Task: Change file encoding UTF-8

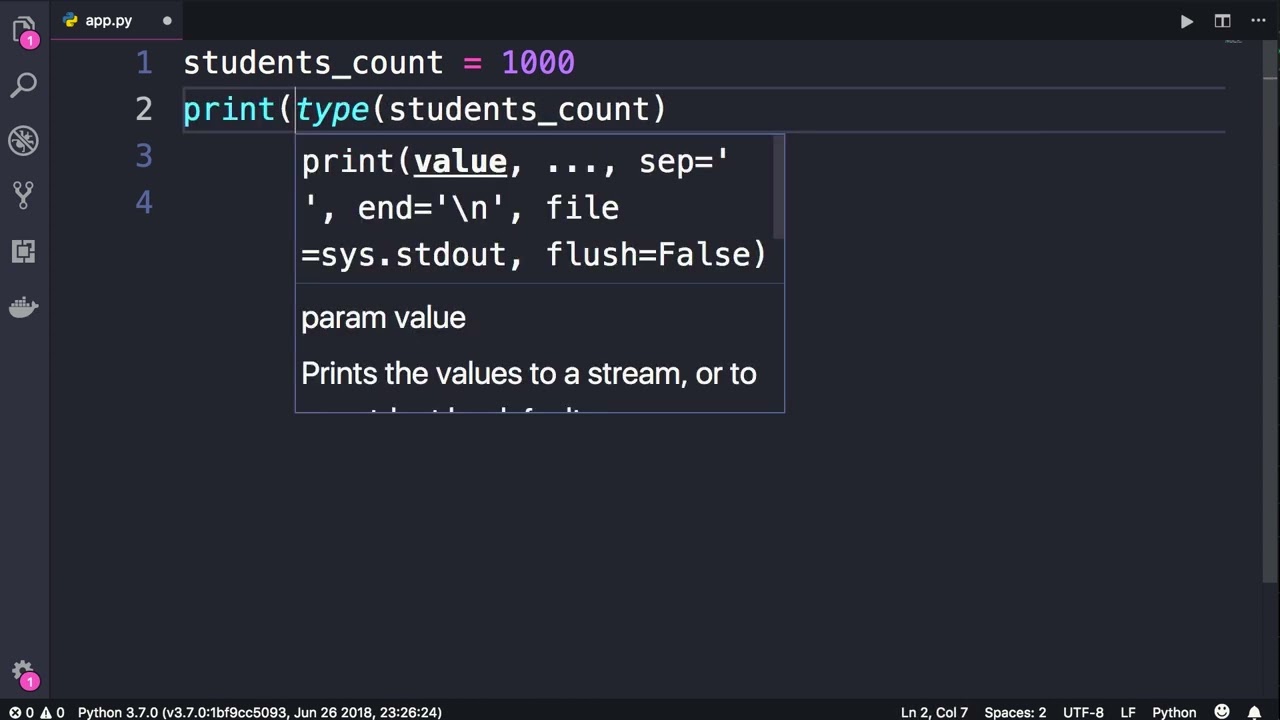Action: click(x=1083, y=712)
